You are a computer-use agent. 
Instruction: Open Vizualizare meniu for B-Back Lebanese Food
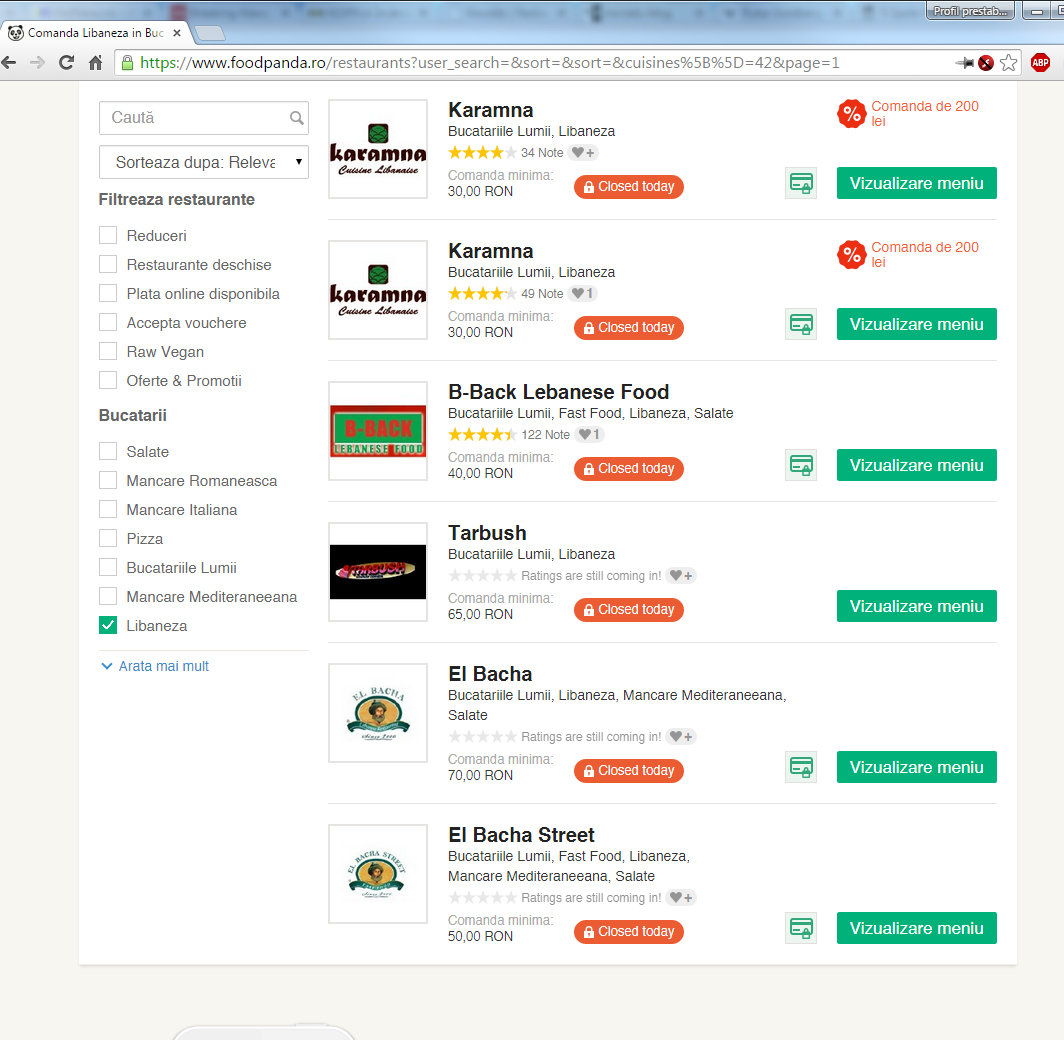917,465
